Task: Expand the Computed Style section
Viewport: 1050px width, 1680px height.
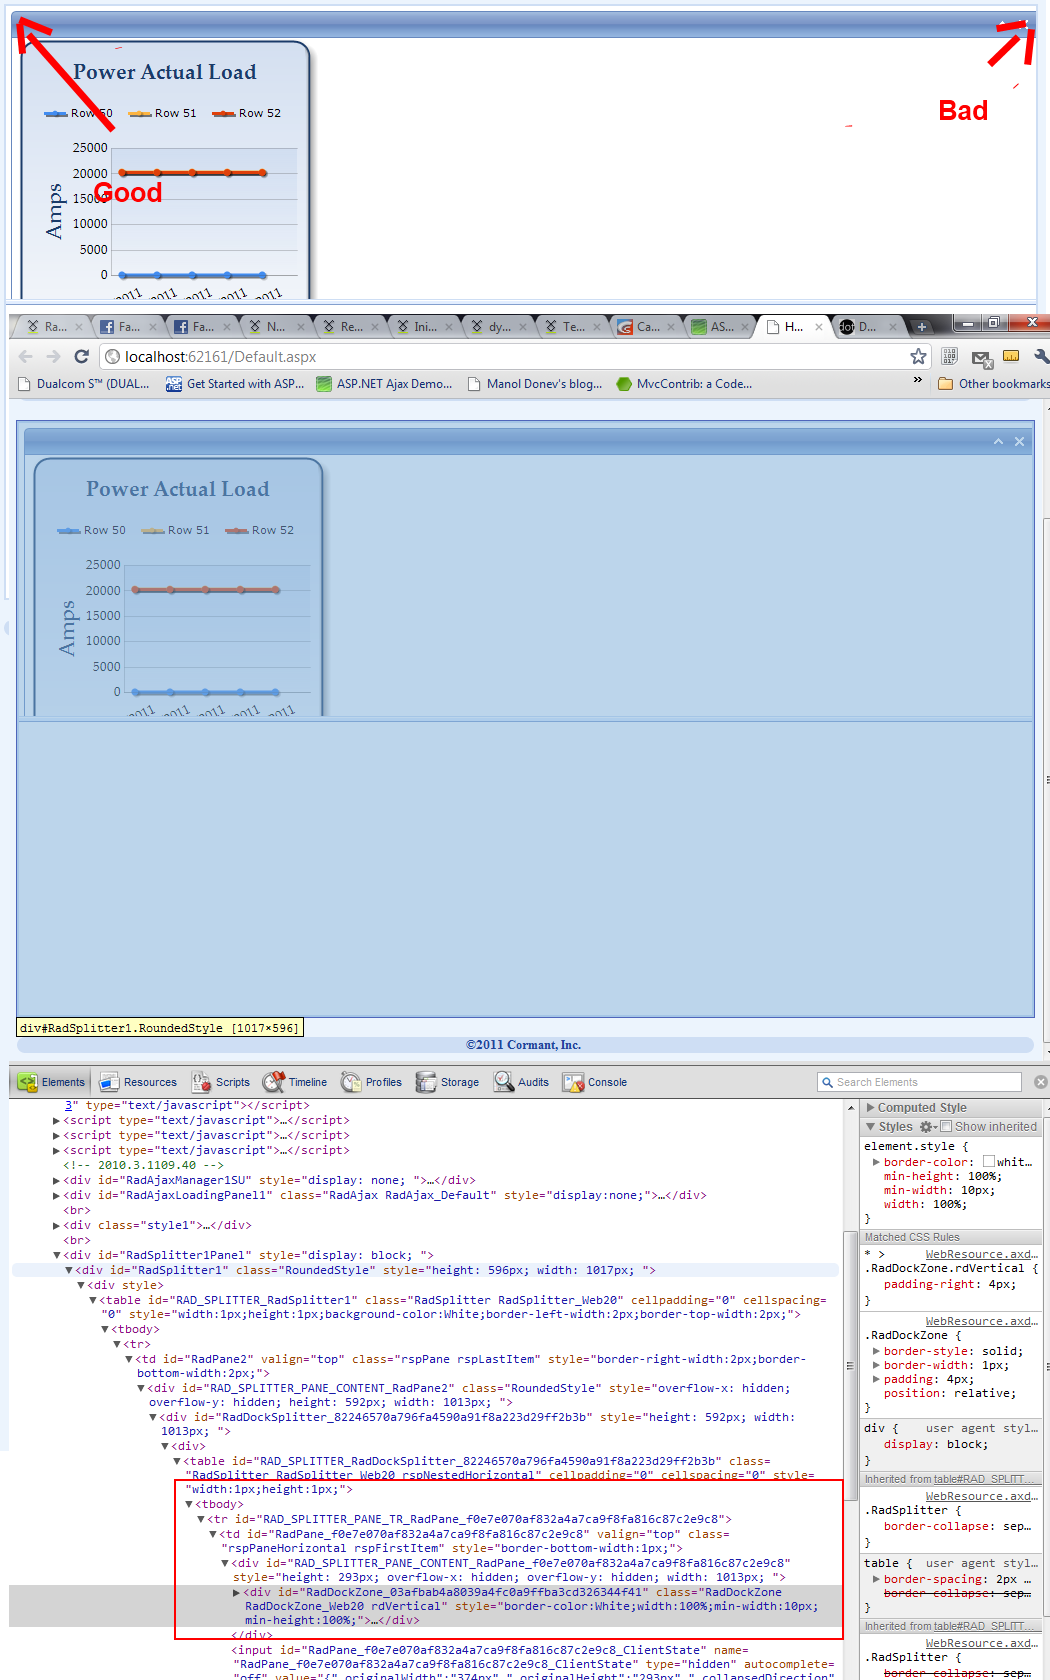Action: [x=871, y=1108]
